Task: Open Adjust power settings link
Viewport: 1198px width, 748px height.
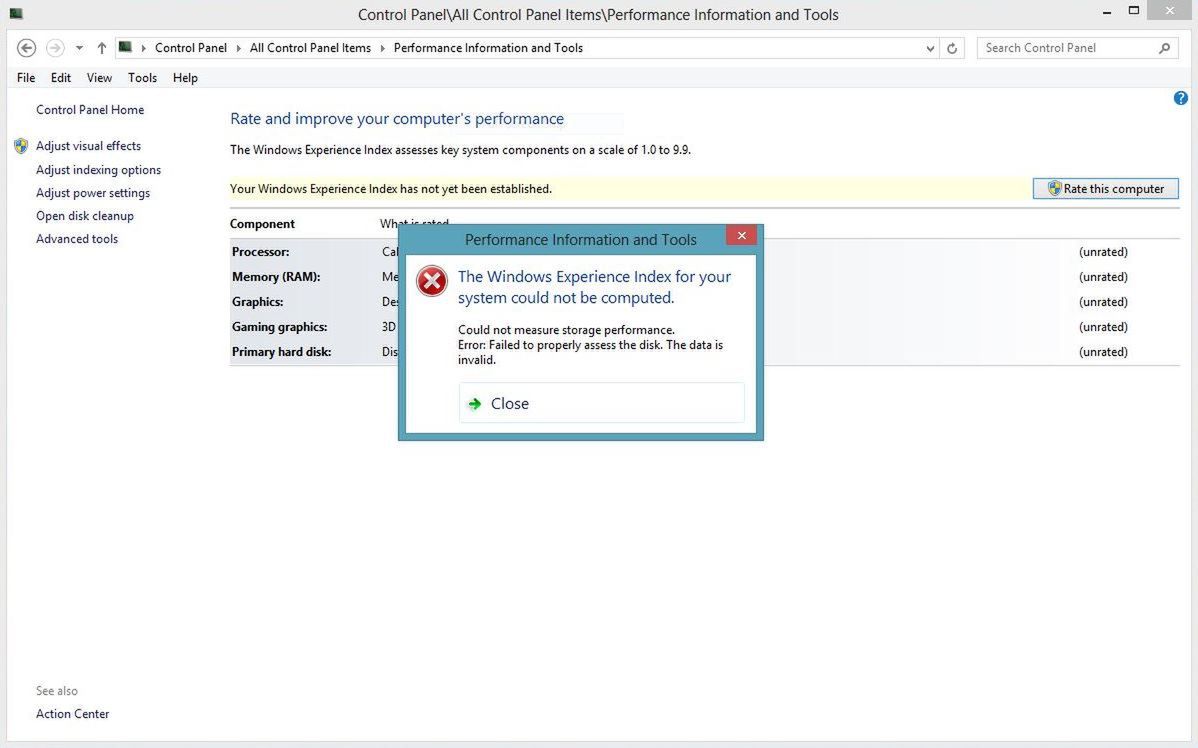Action: click(x=93, y=193)
